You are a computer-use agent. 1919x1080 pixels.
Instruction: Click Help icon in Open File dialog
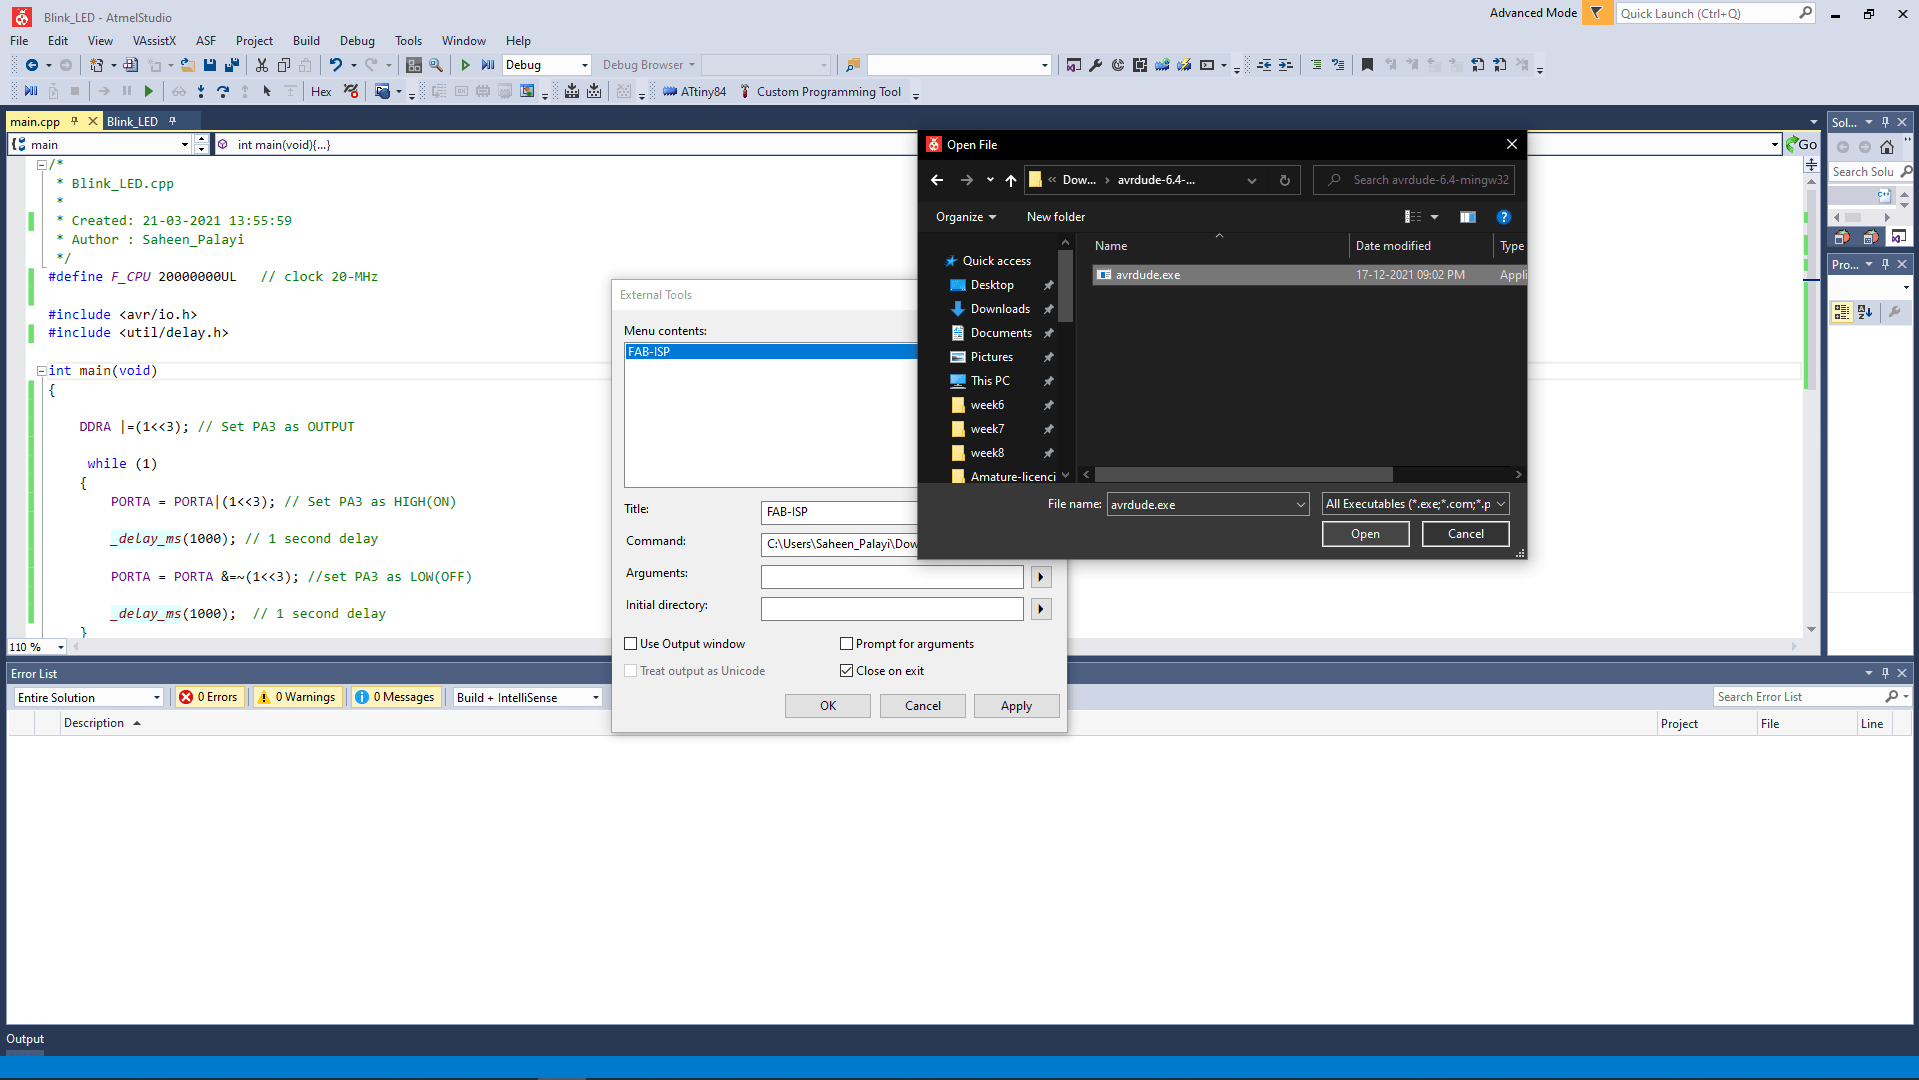click(1504, 217)
